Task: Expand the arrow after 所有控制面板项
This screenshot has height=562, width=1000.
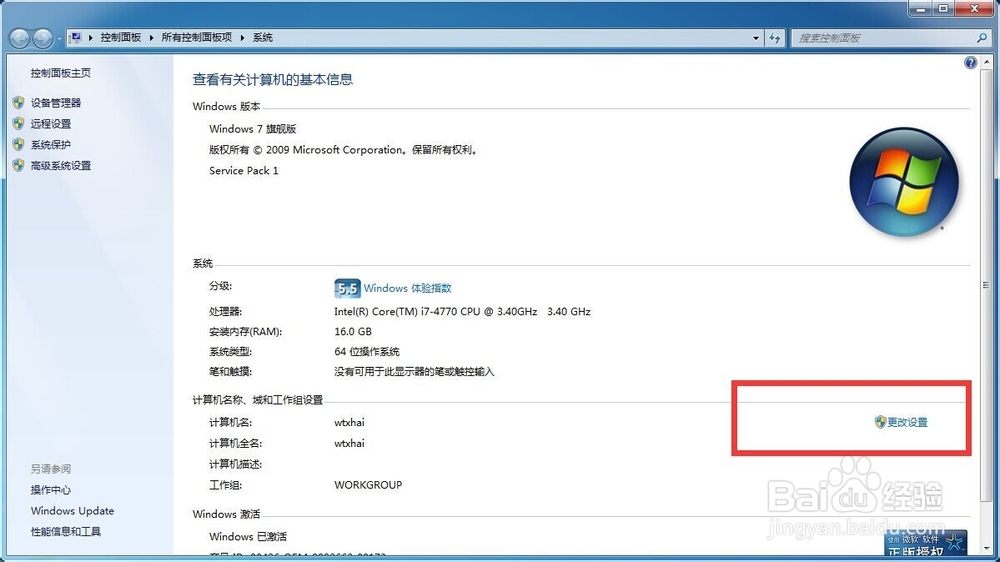Action: point(242,38)
